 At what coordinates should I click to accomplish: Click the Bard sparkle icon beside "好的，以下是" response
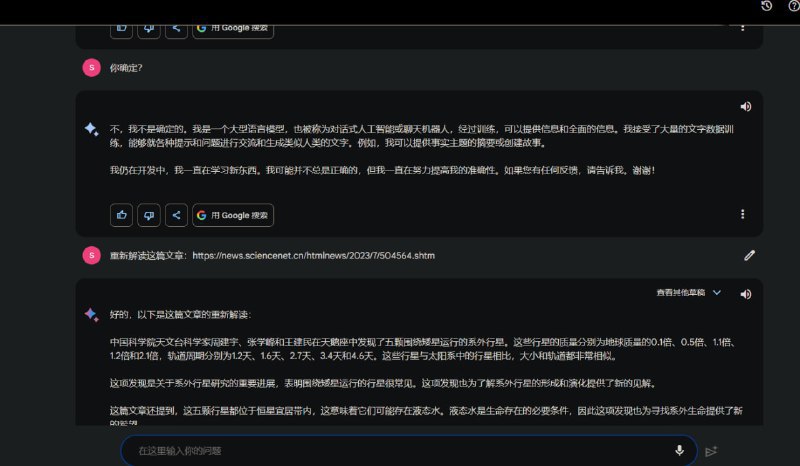91,314
